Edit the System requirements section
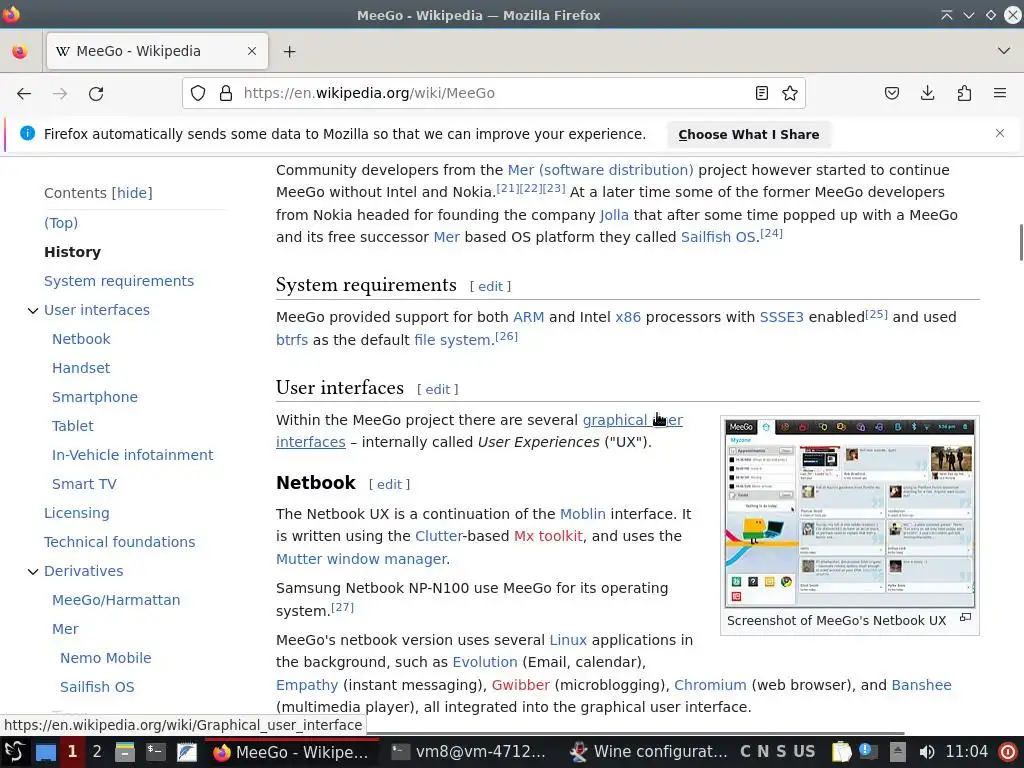The height and width of the screenshot is (768, 1024). tap(490, 287)
